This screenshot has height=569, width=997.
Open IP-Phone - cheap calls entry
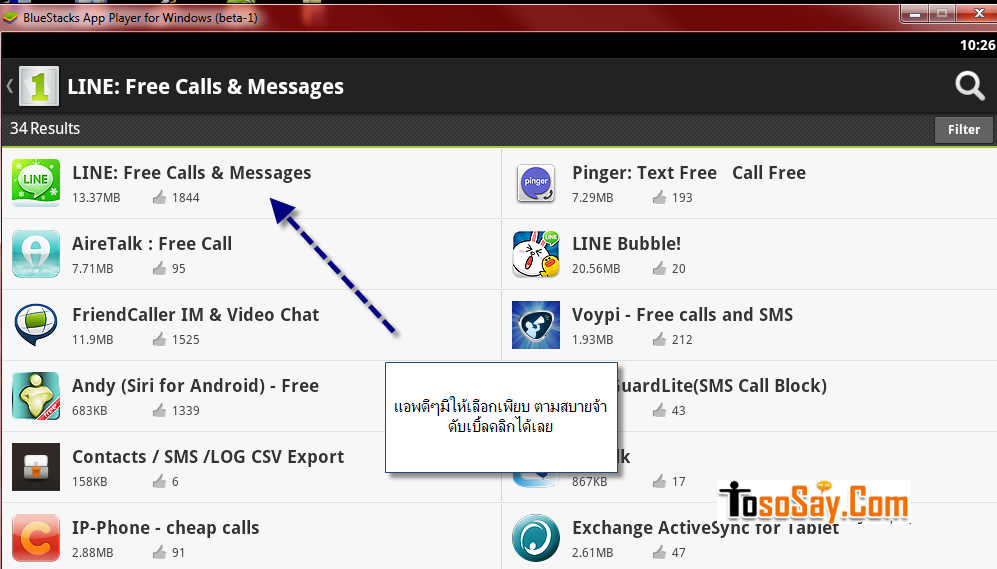tap(165, 528)
